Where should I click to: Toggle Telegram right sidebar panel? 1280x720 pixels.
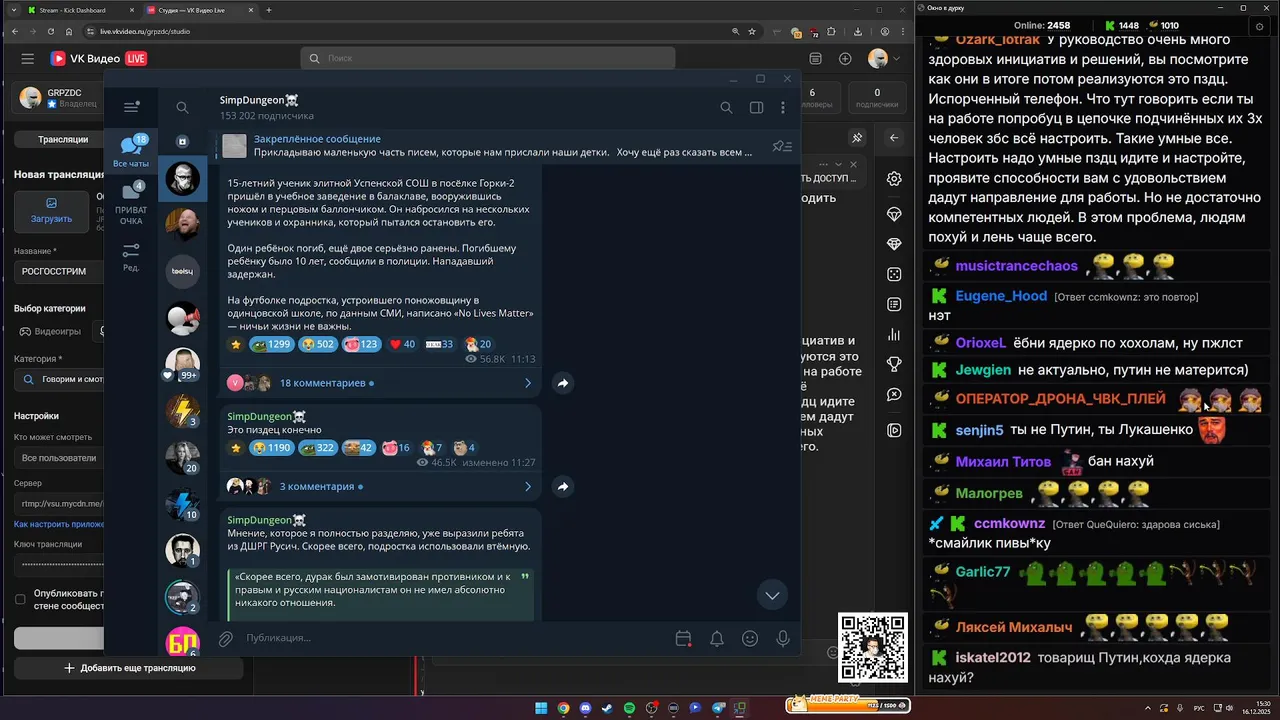tap(756, 107)
